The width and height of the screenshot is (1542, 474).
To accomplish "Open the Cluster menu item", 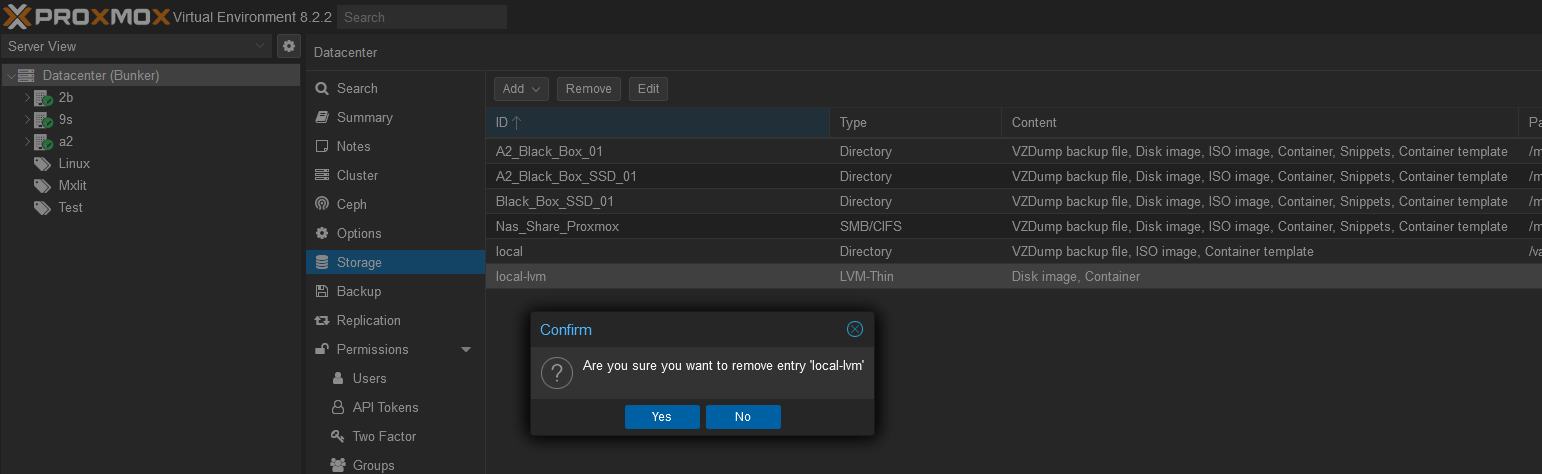I will click(x=395, y=175).
